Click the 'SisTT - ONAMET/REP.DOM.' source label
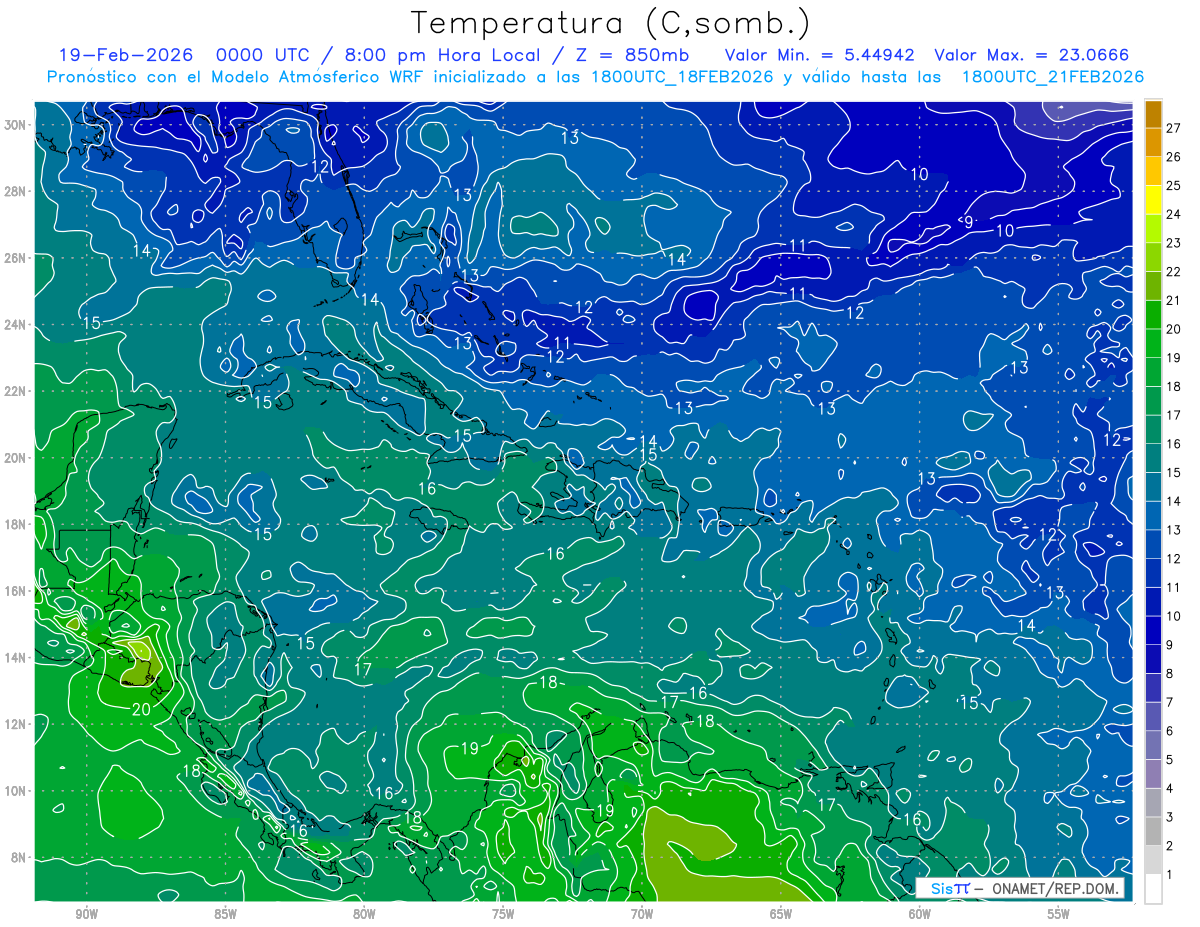1200x927 pixels. (1022, 889)
